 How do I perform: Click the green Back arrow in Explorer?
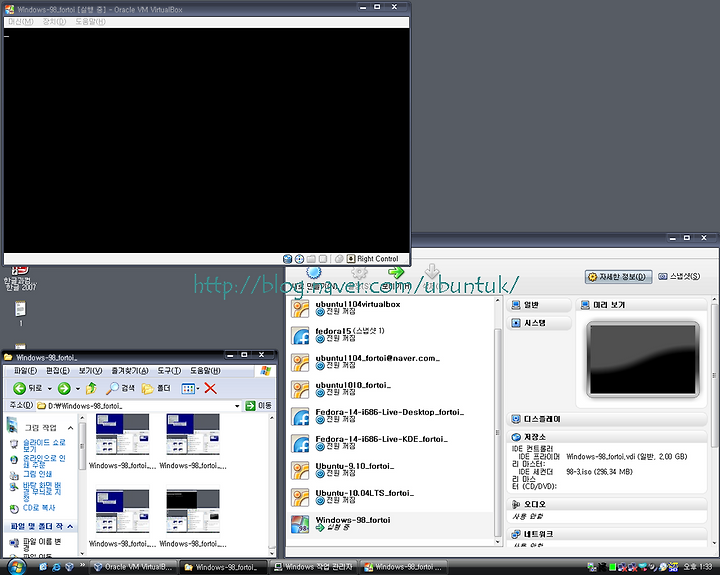tap(19, 389)
